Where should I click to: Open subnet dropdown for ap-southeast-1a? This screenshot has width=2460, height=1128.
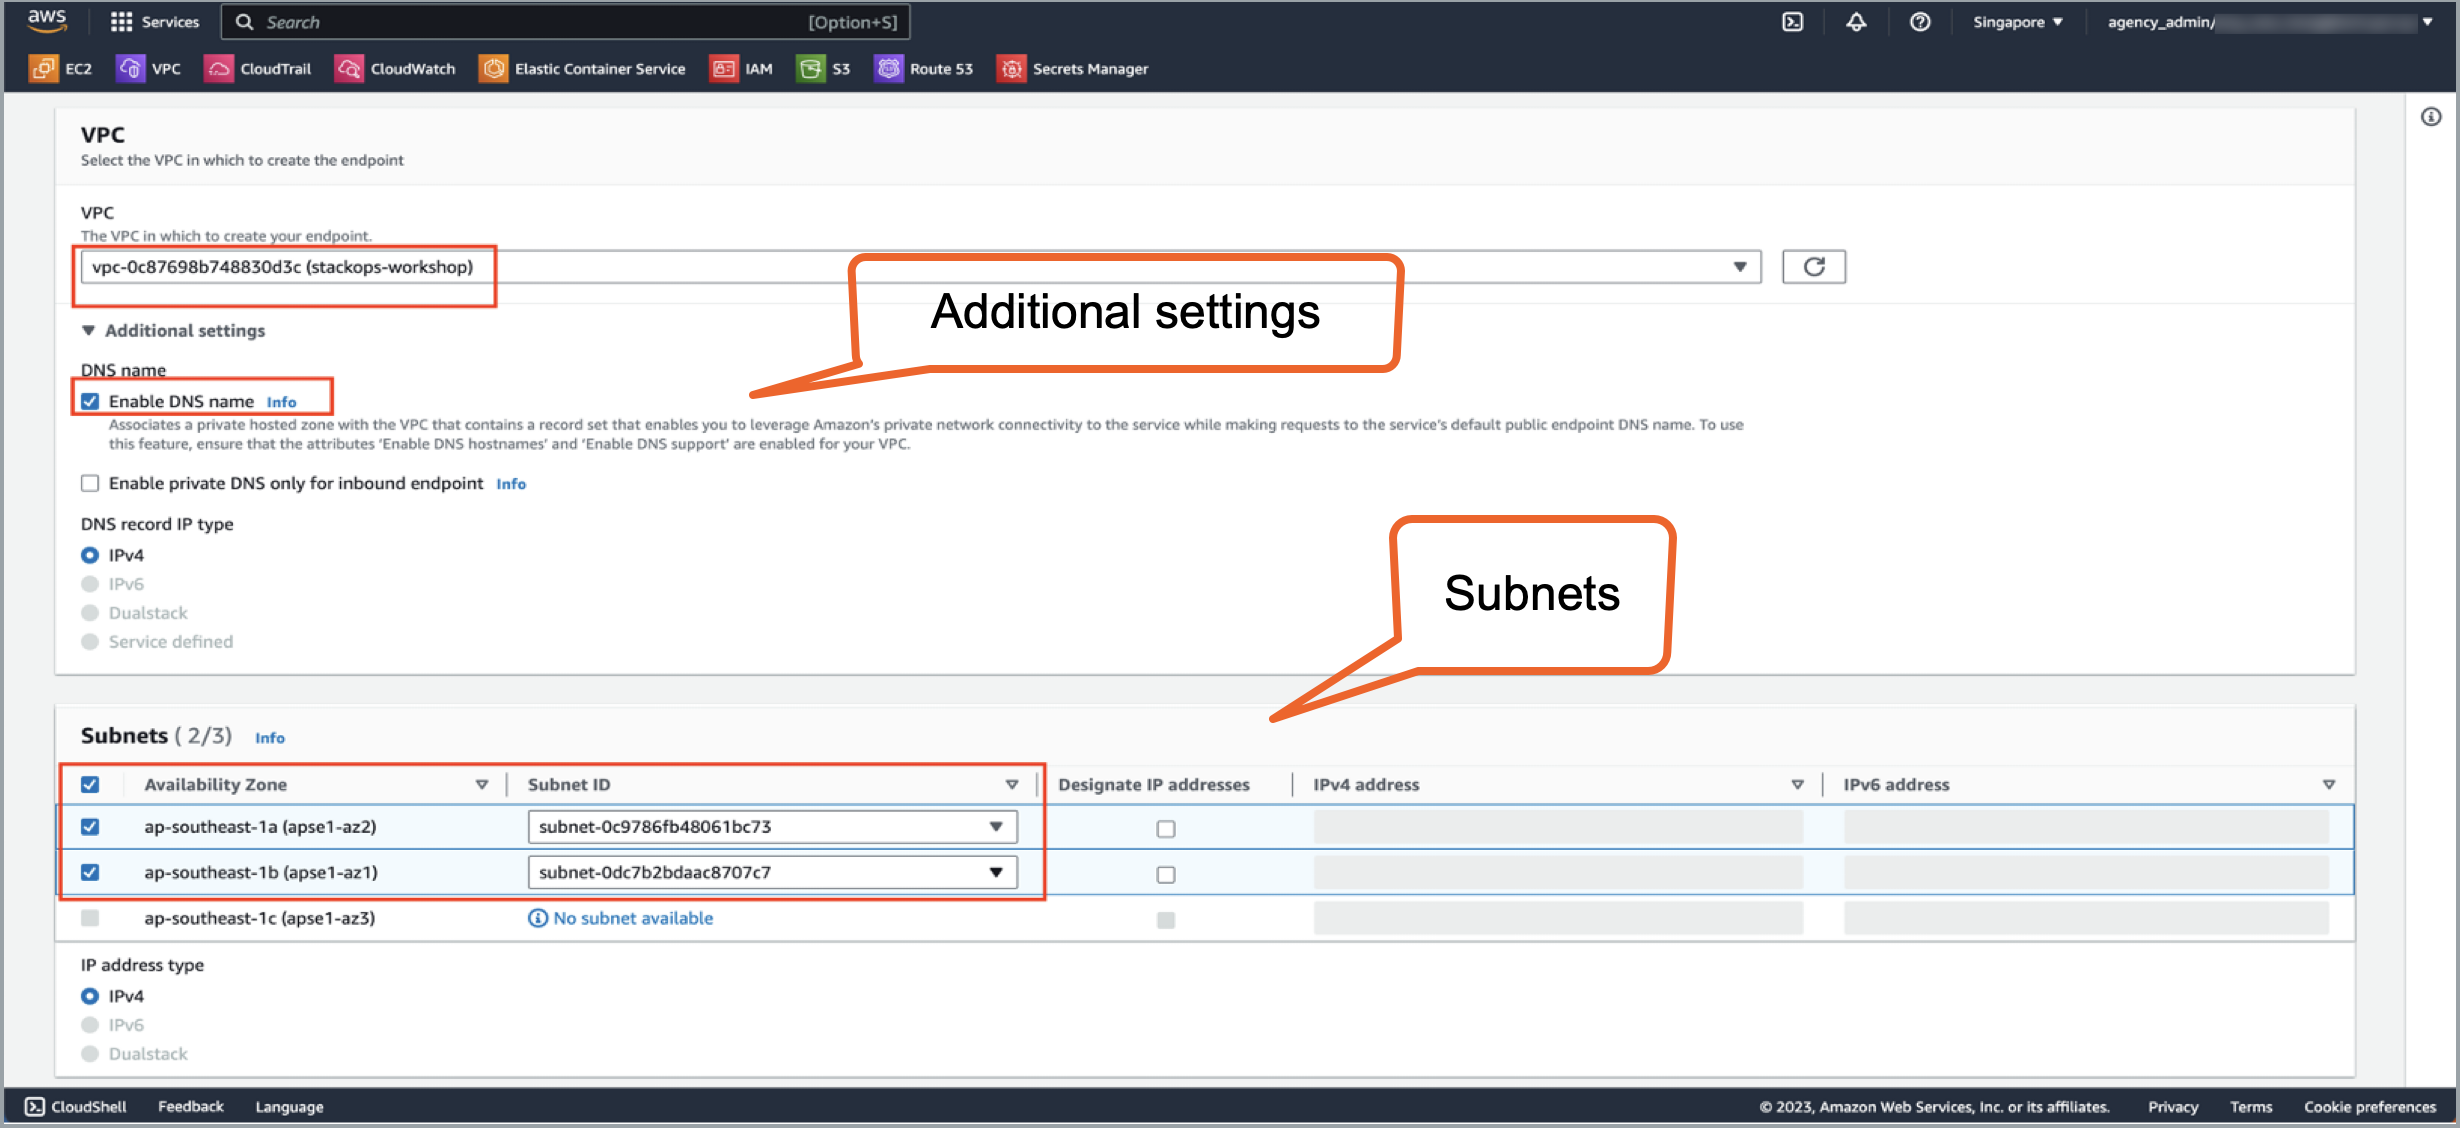click(x=994, y=826)
